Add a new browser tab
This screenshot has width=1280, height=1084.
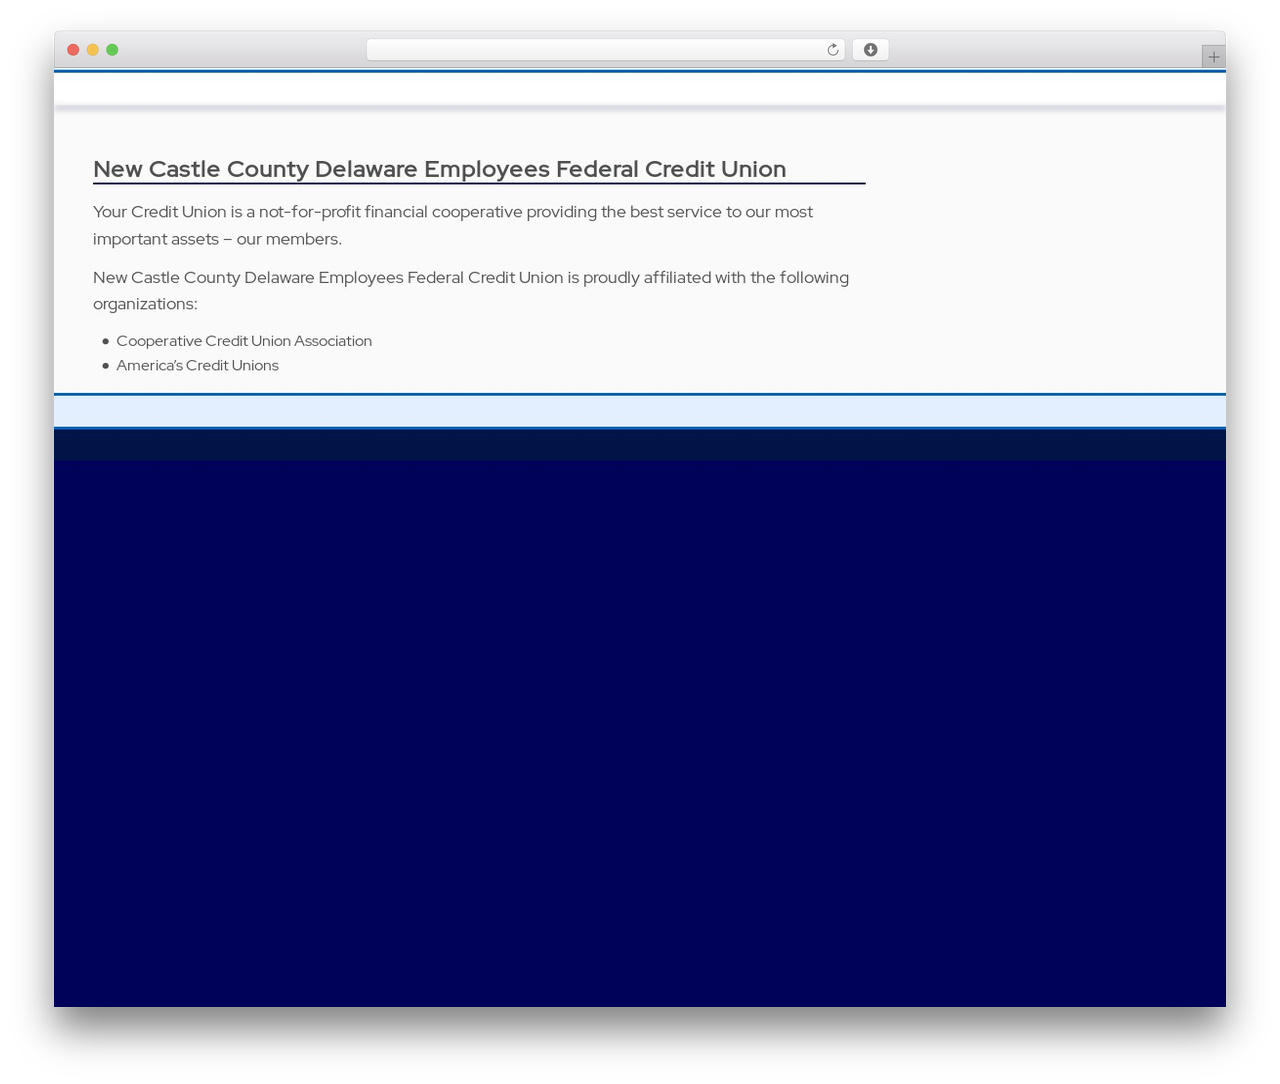coord(1213,57)
